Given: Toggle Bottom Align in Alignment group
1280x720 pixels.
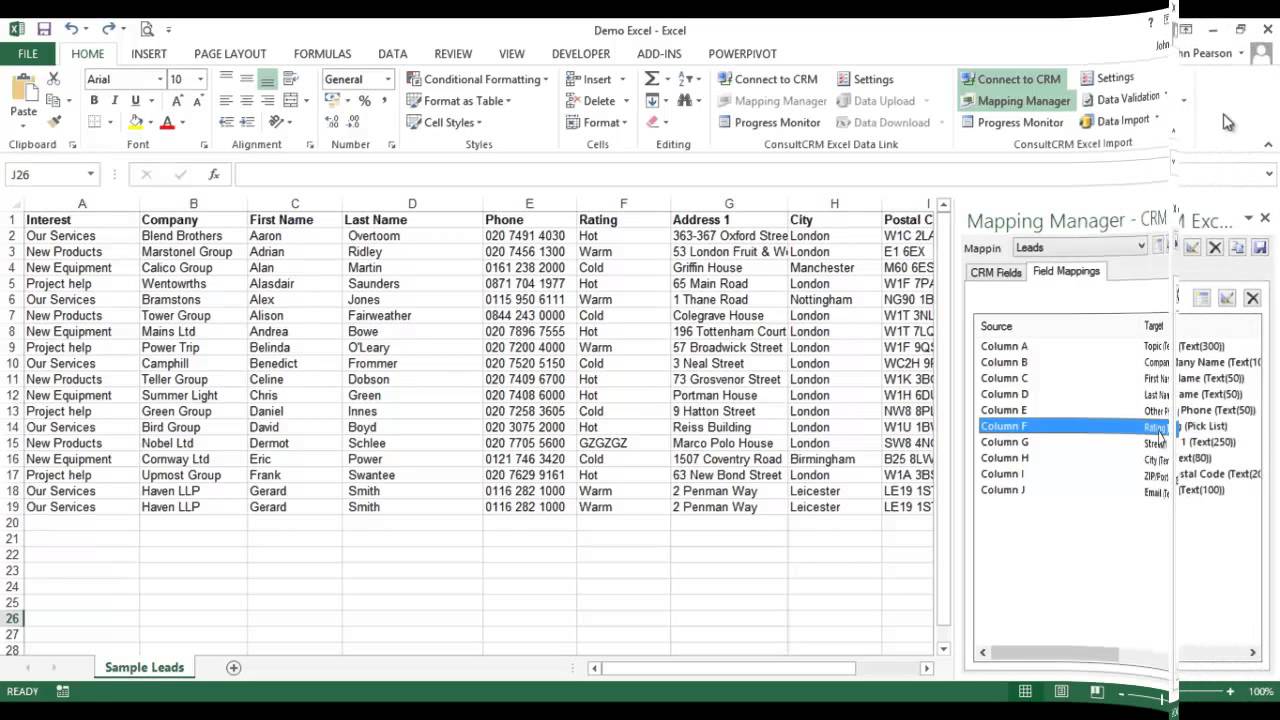Looking at the screenshot, I should (x=267, y=79).
